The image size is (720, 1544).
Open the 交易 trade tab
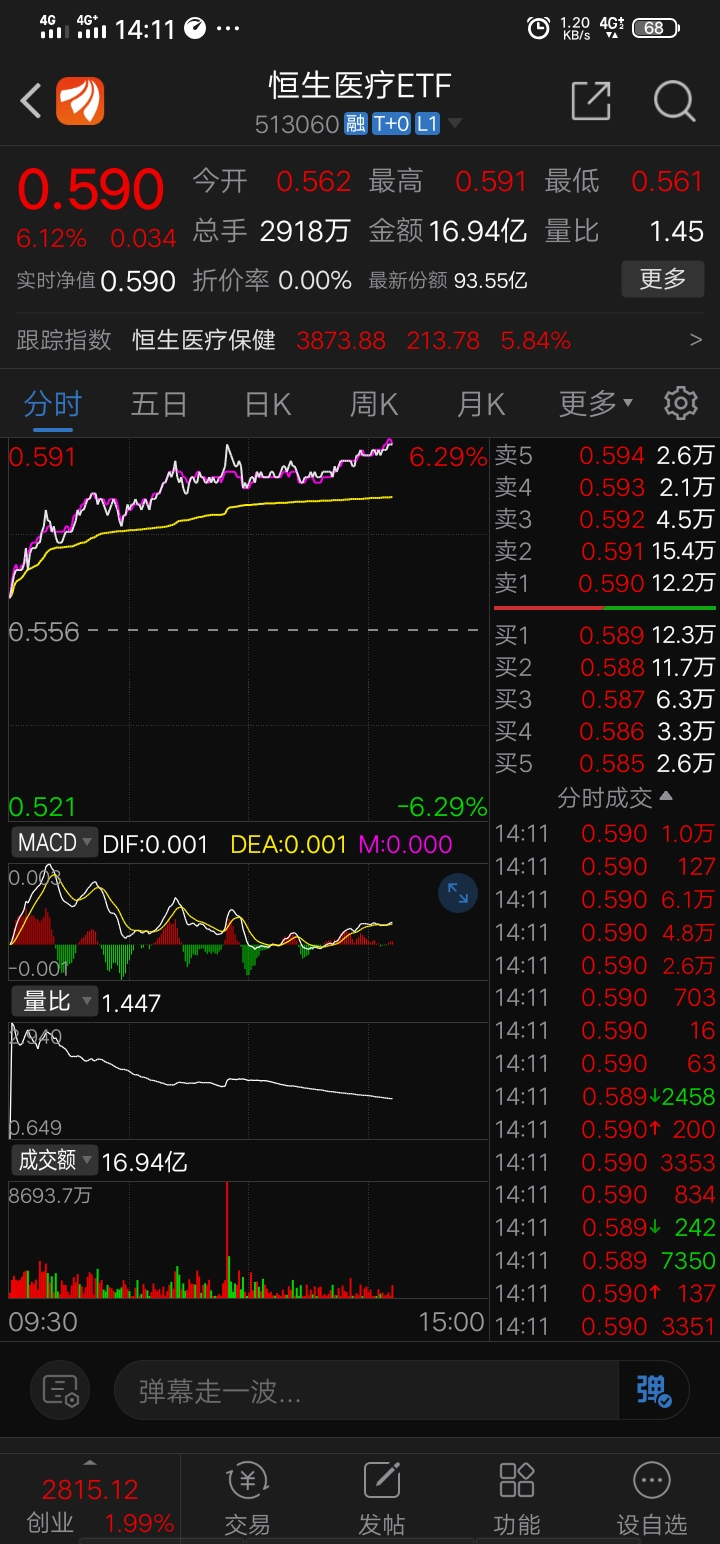coord(247,1497)
